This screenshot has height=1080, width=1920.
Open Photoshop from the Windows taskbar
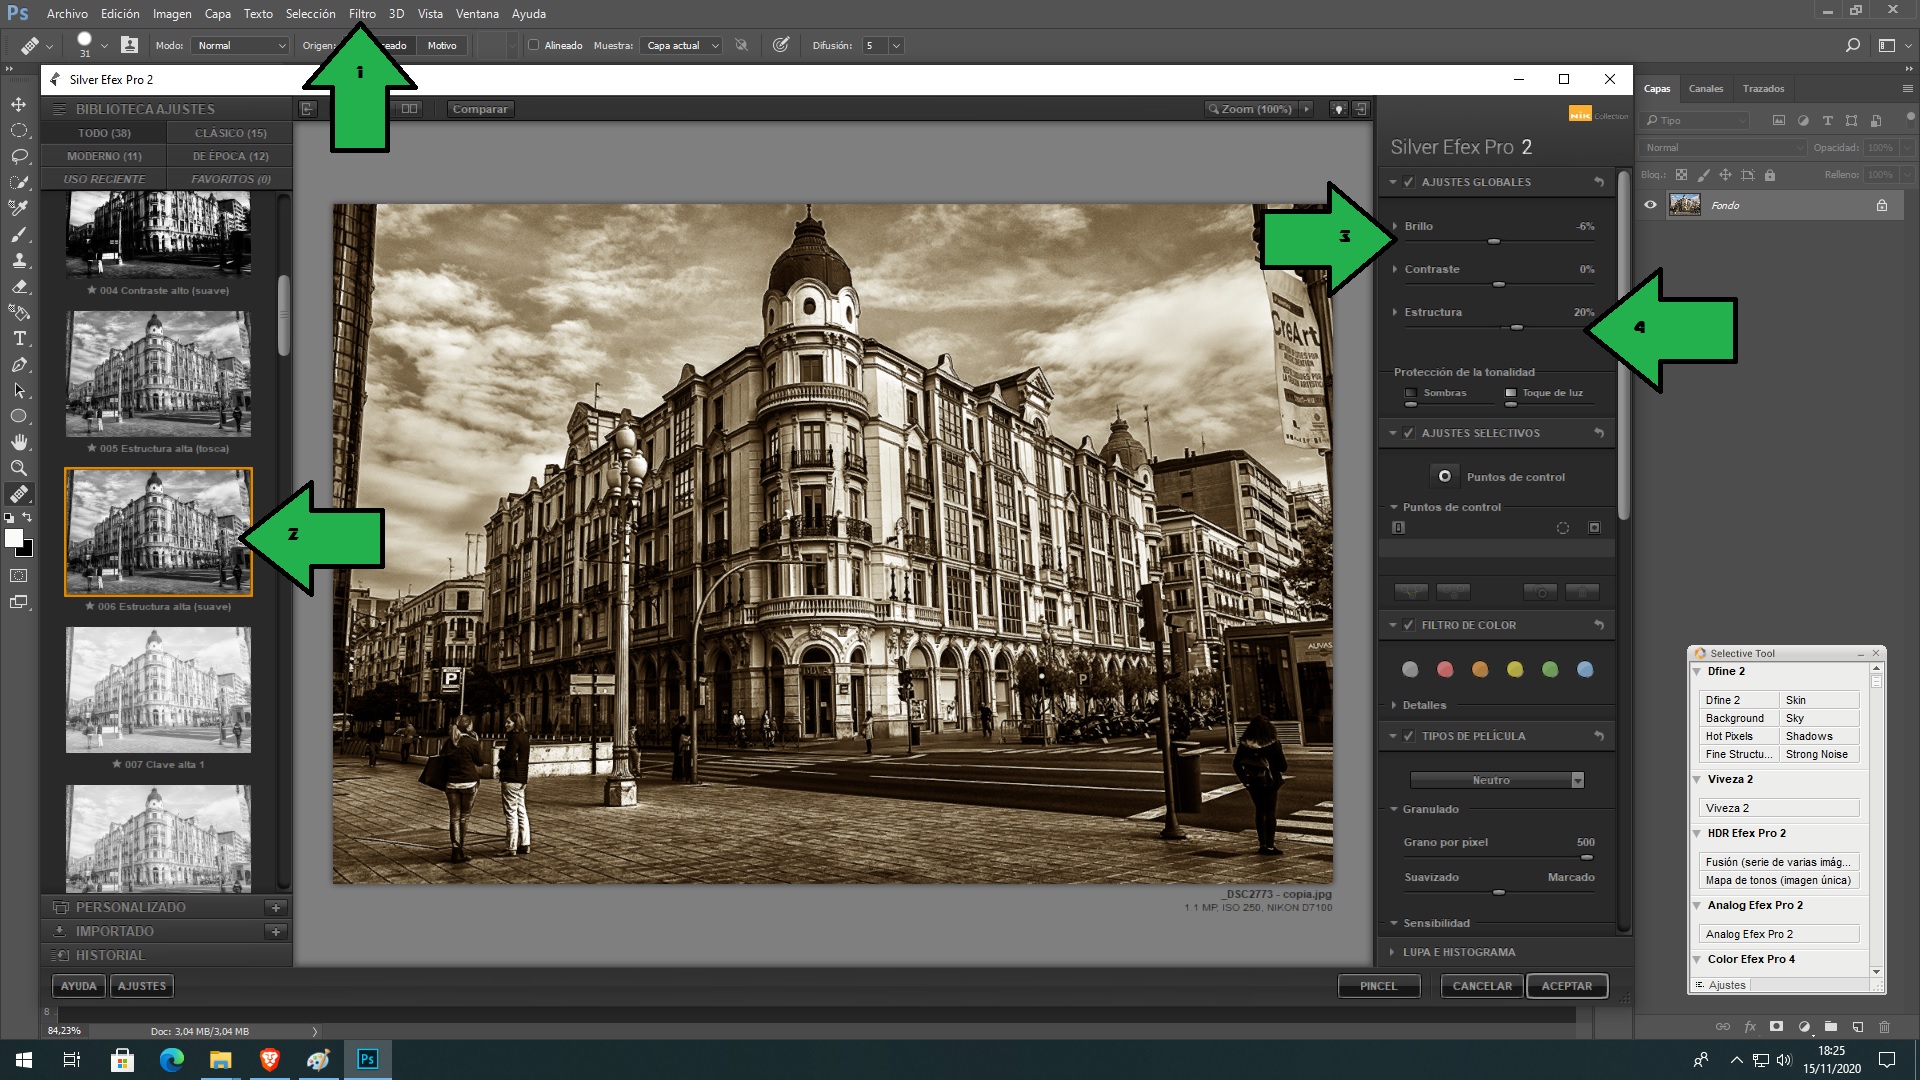click(367, 1059)
